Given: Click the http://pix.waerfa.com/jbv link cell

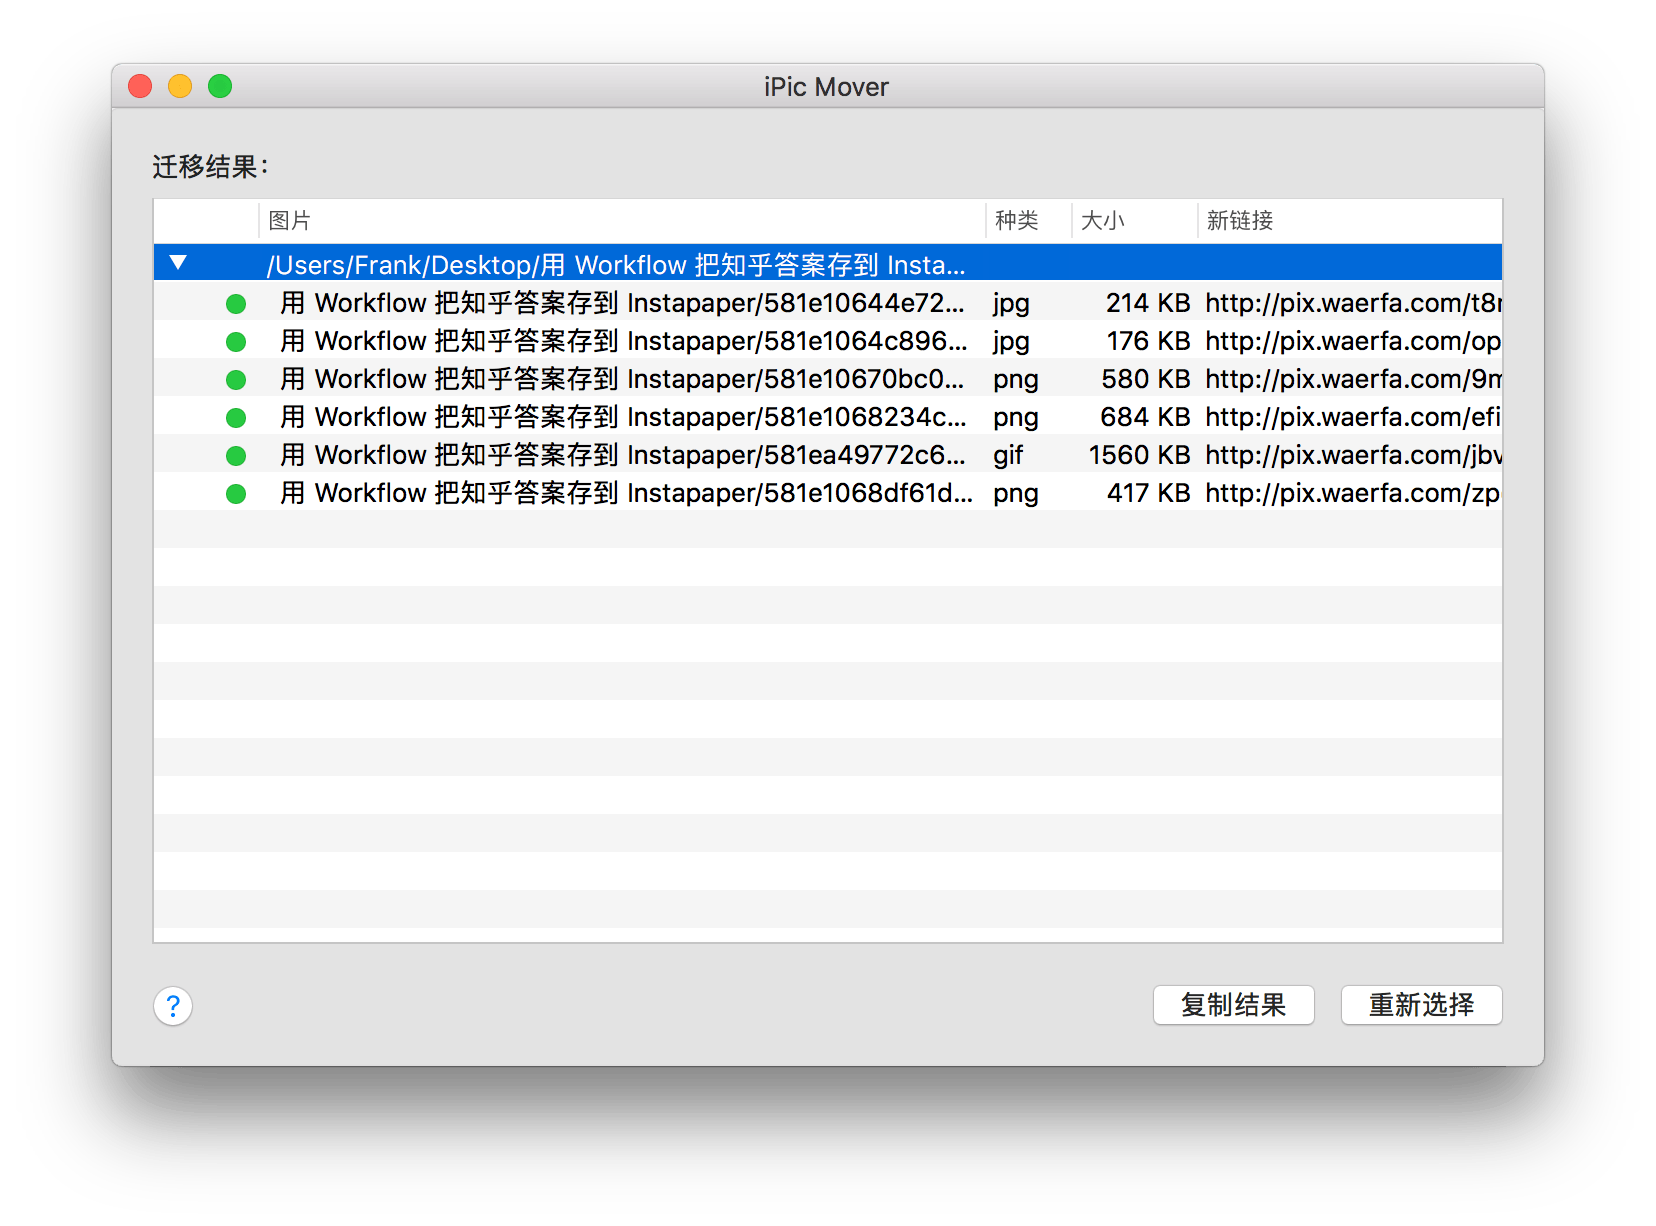Looking at the screenshot, I should pos(1353,455).
